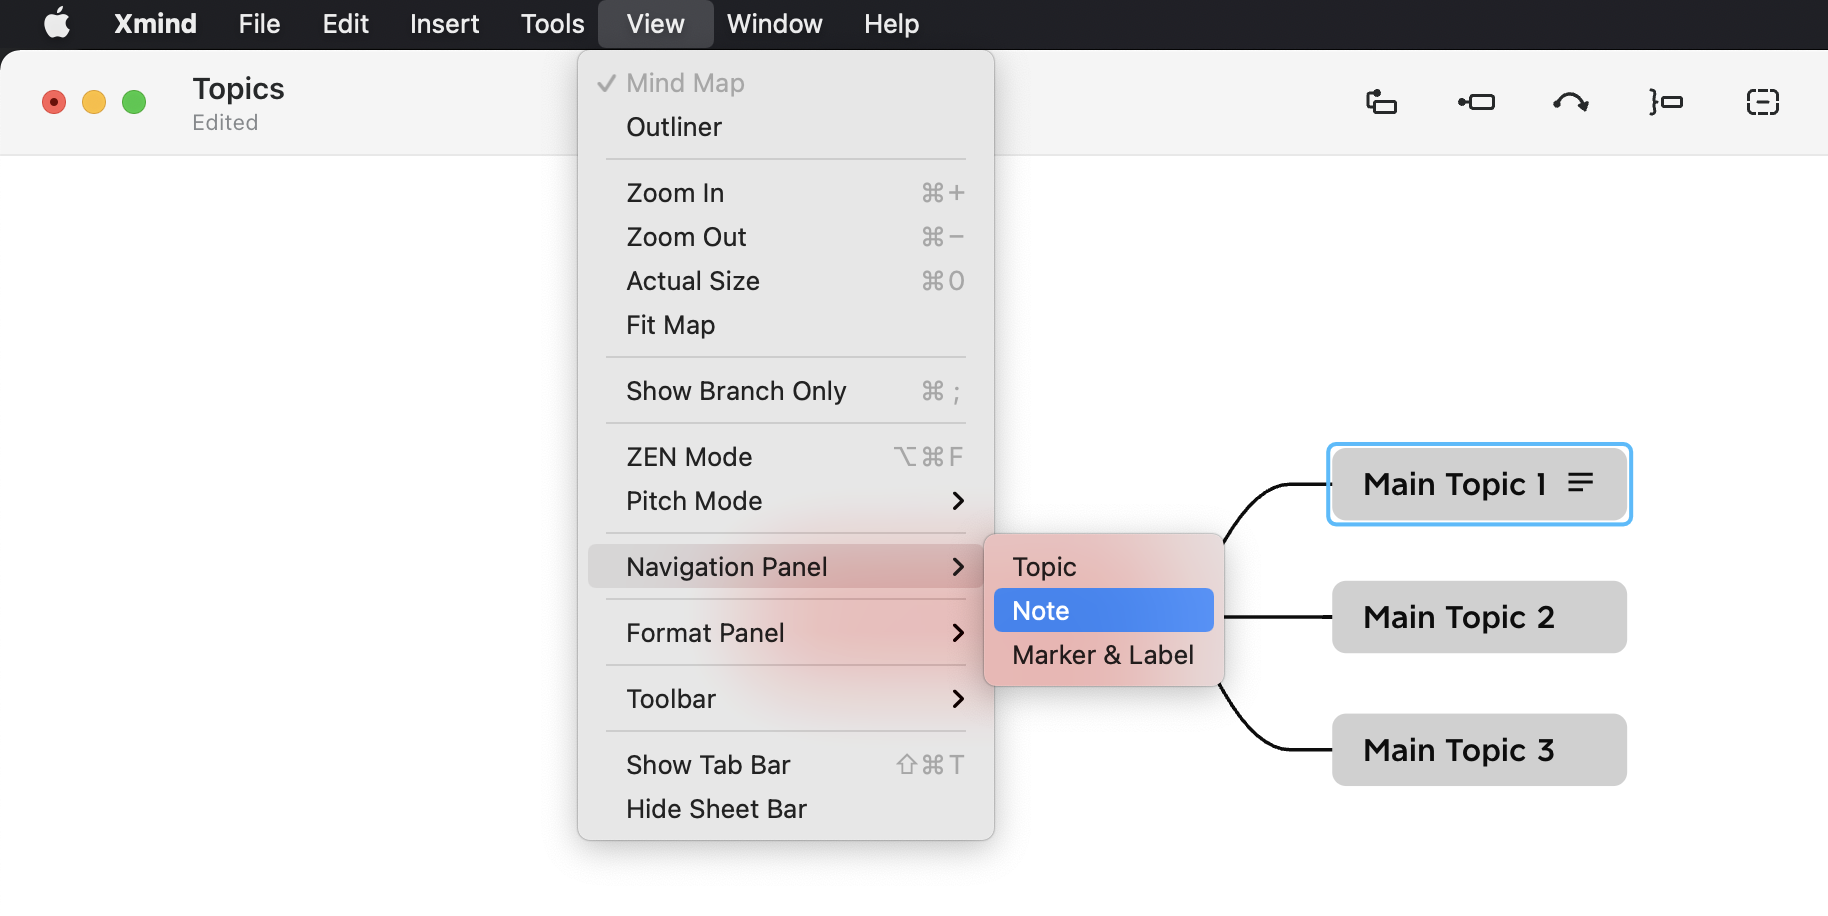Enter ZEN Mode from the menu
Screen dimensions: 1828x916
click(x=786, y=457)
